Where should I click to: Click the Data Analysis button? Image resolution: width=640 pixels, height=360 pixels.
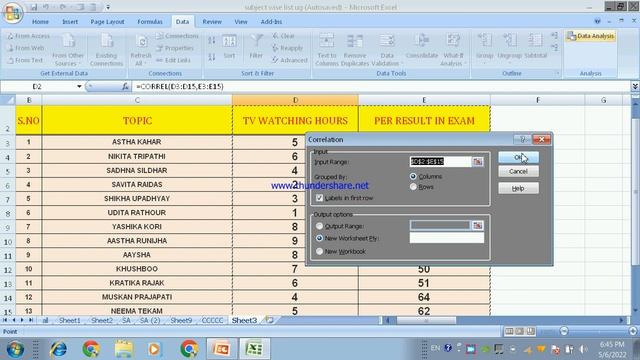coord(591,36)
